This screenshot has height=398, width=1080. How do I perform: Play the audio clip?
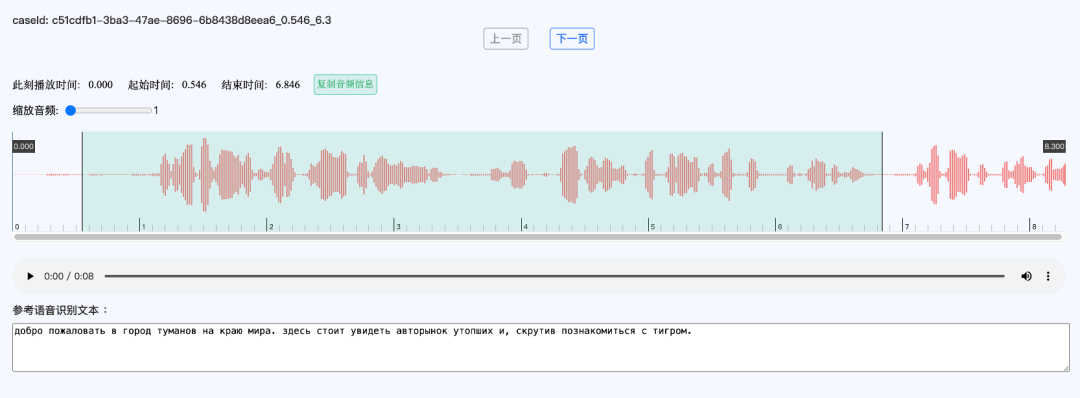[x=30, y=276]
